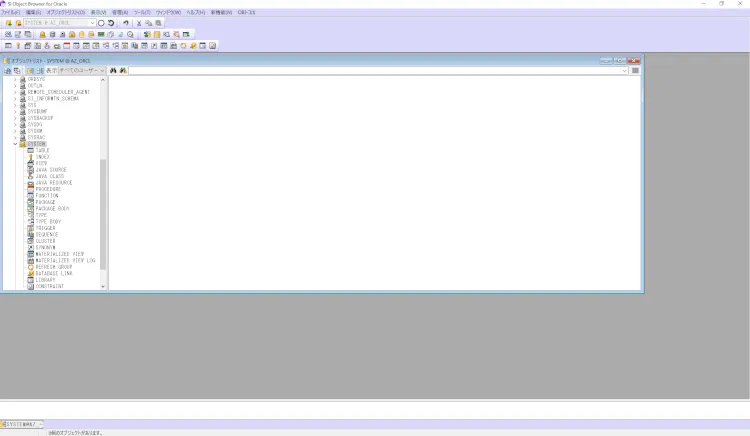Click the second binoculars find-next icon
The width and height of the screenshot is (750, 436).
pyautogui.click(x=123, y=70)
